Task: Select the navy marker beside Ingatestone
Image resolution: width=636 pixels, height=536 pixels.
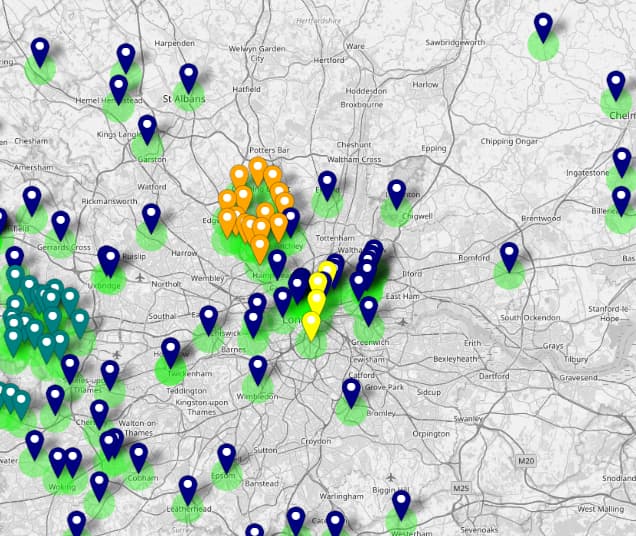Action: [x=622, y=161]
